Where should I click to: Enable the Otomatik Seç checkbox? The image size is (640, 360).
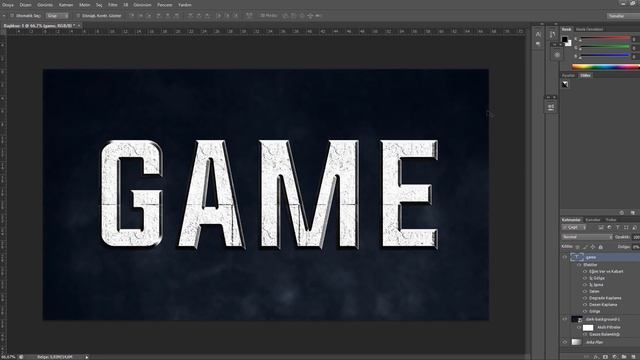coord(12,16)
